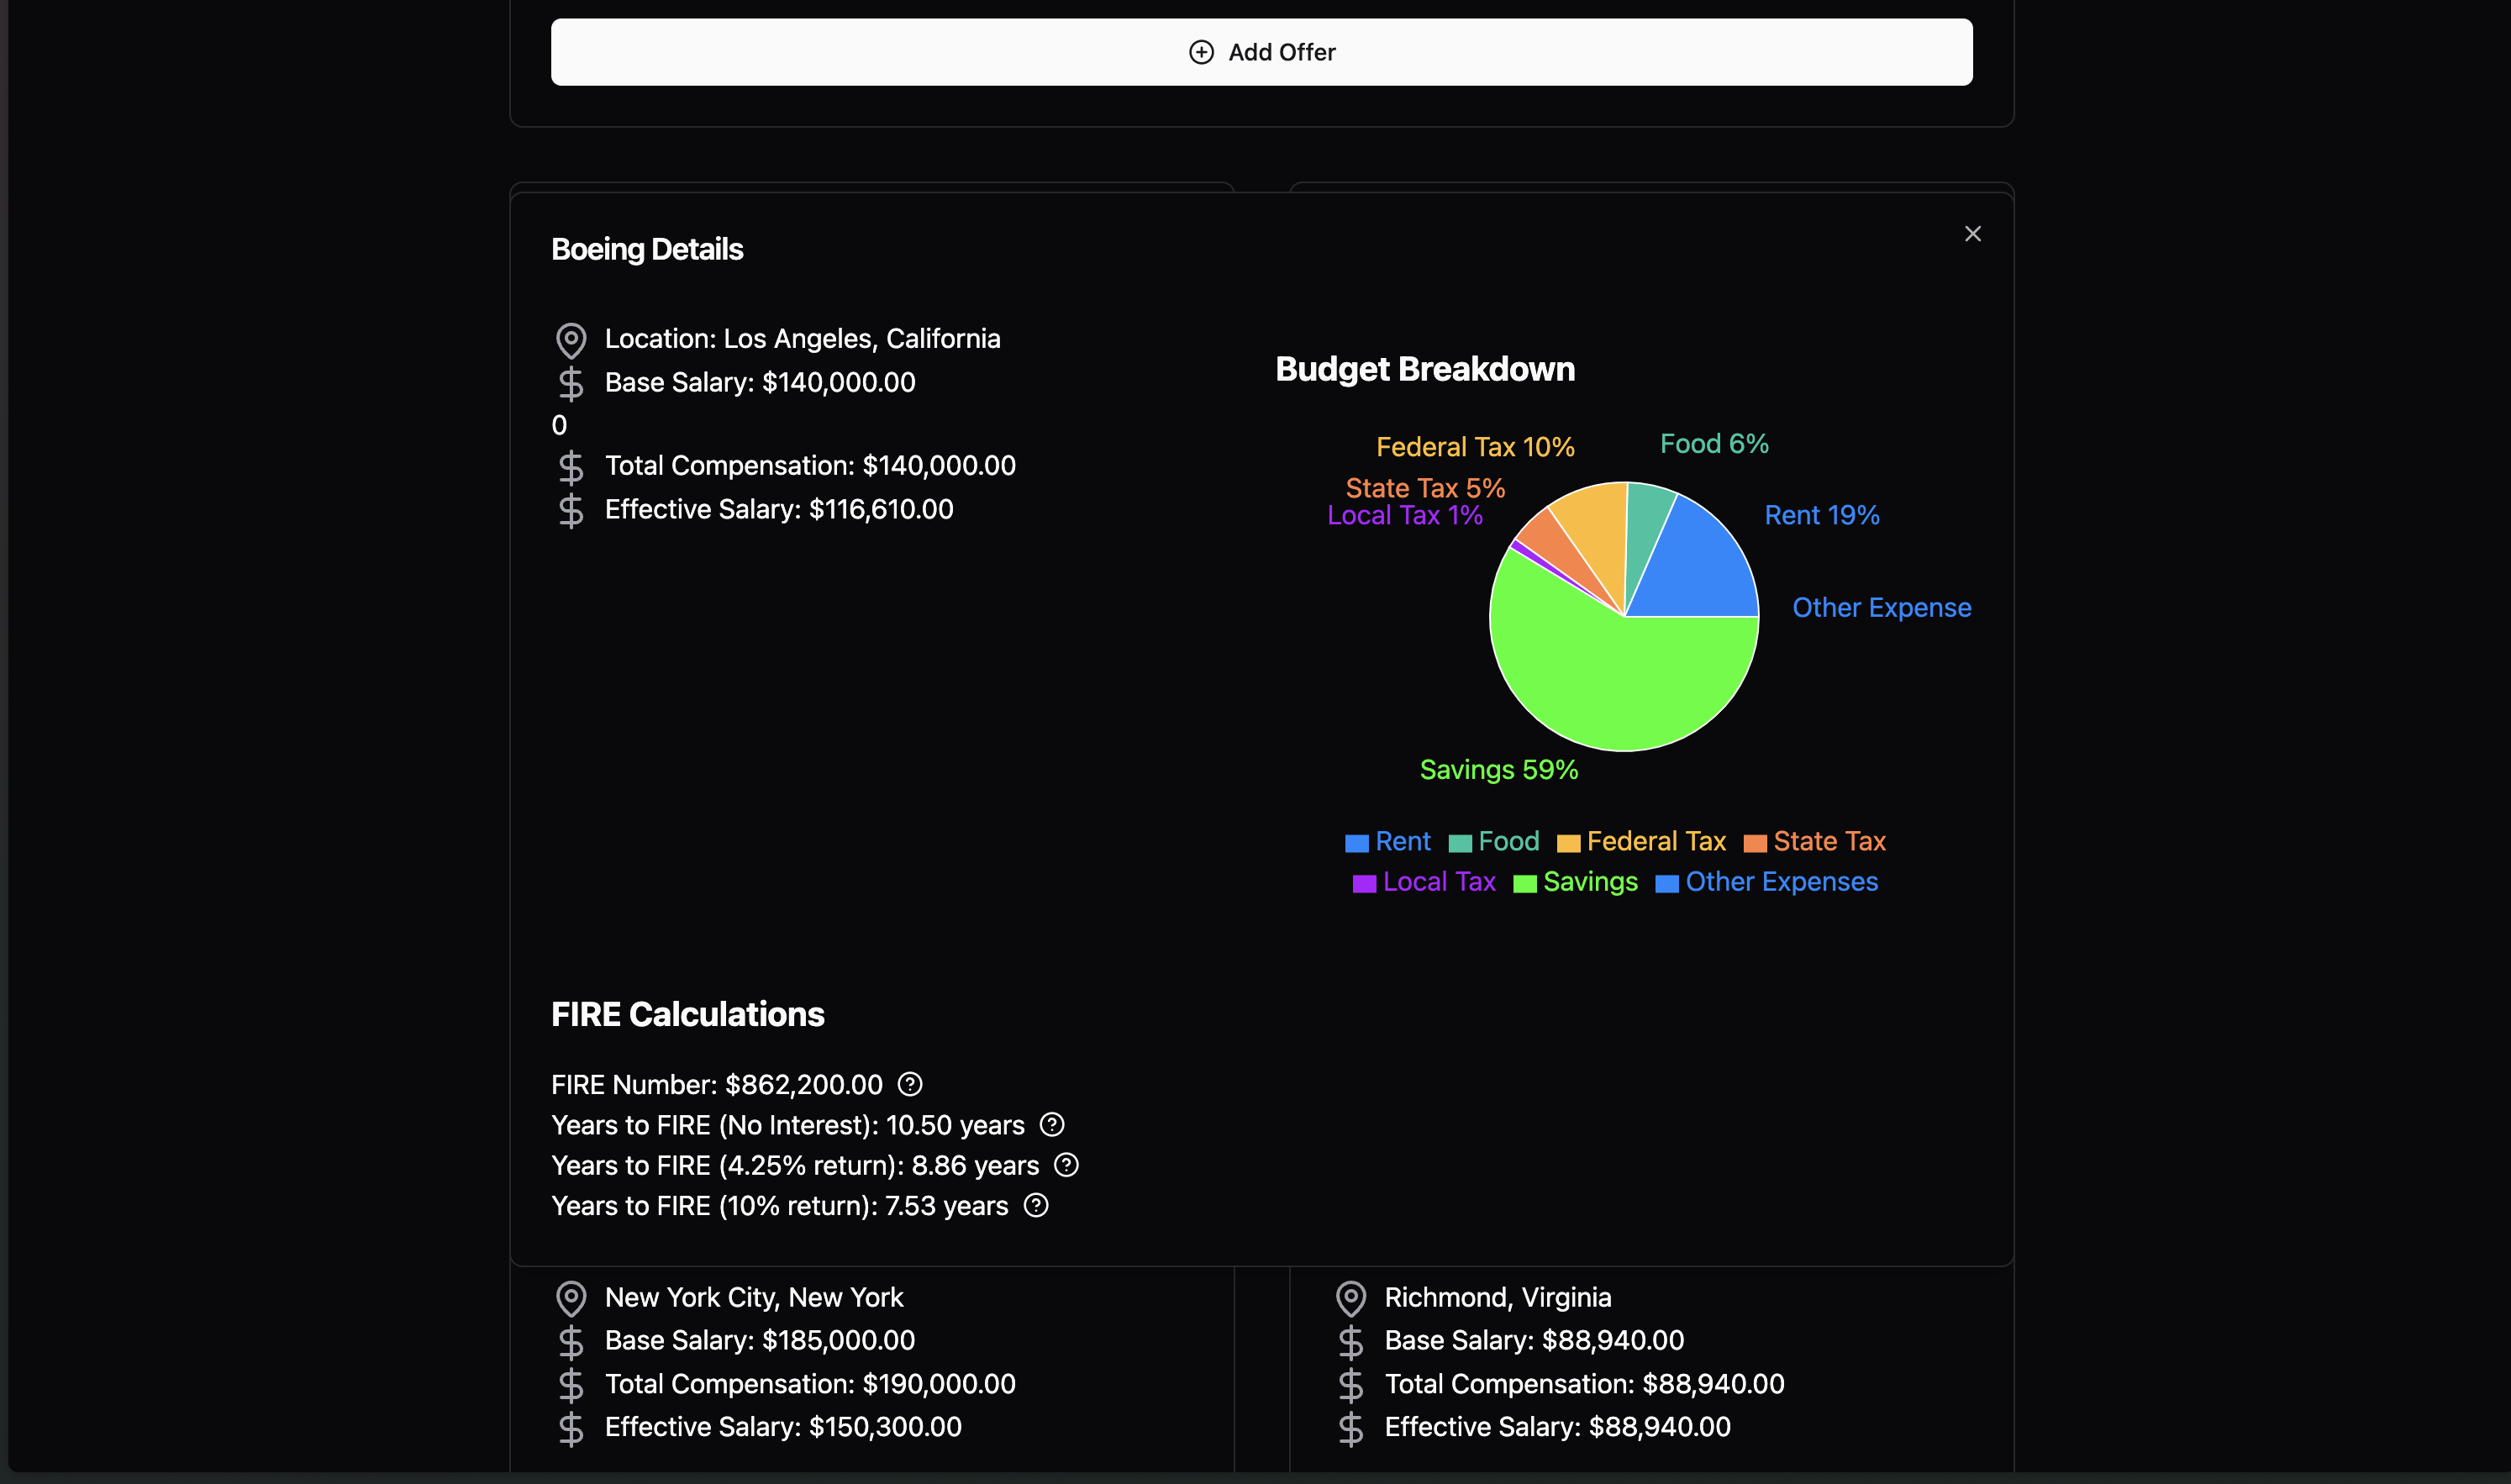
Task: Click the New York City location pin icon
Action: tap(571, 1298)
